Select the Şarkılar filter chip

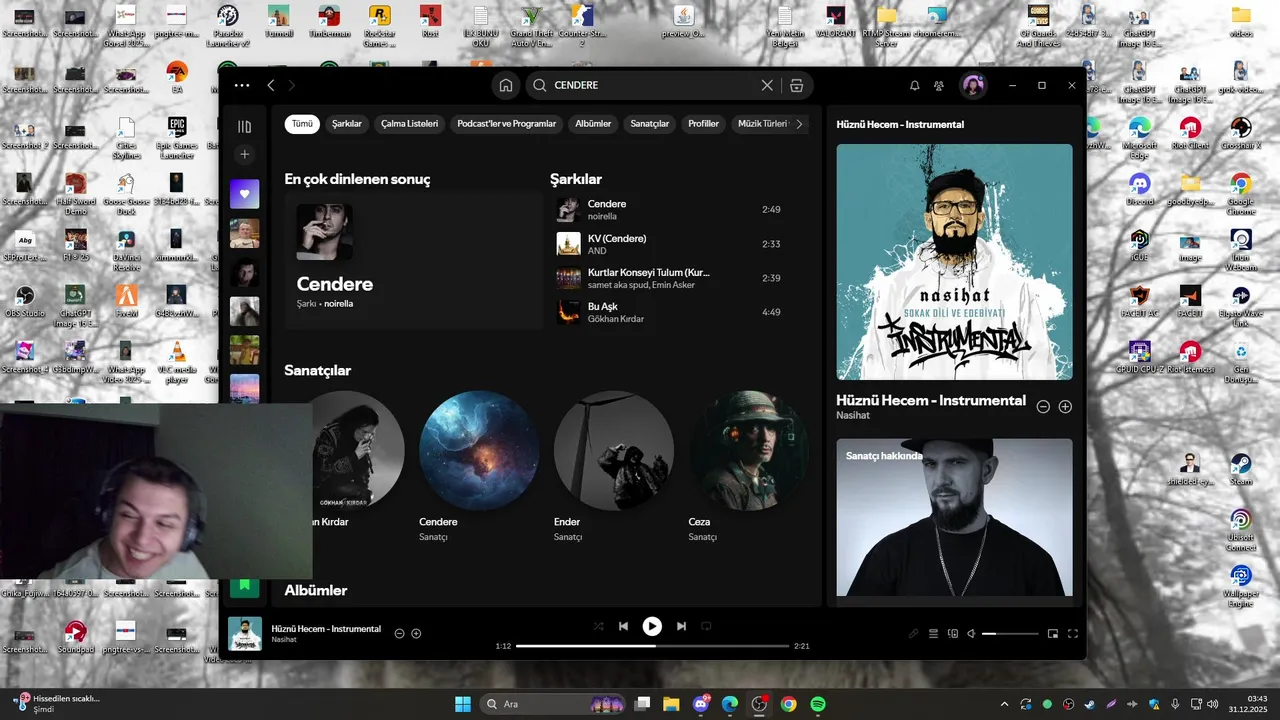pos(347,124)
